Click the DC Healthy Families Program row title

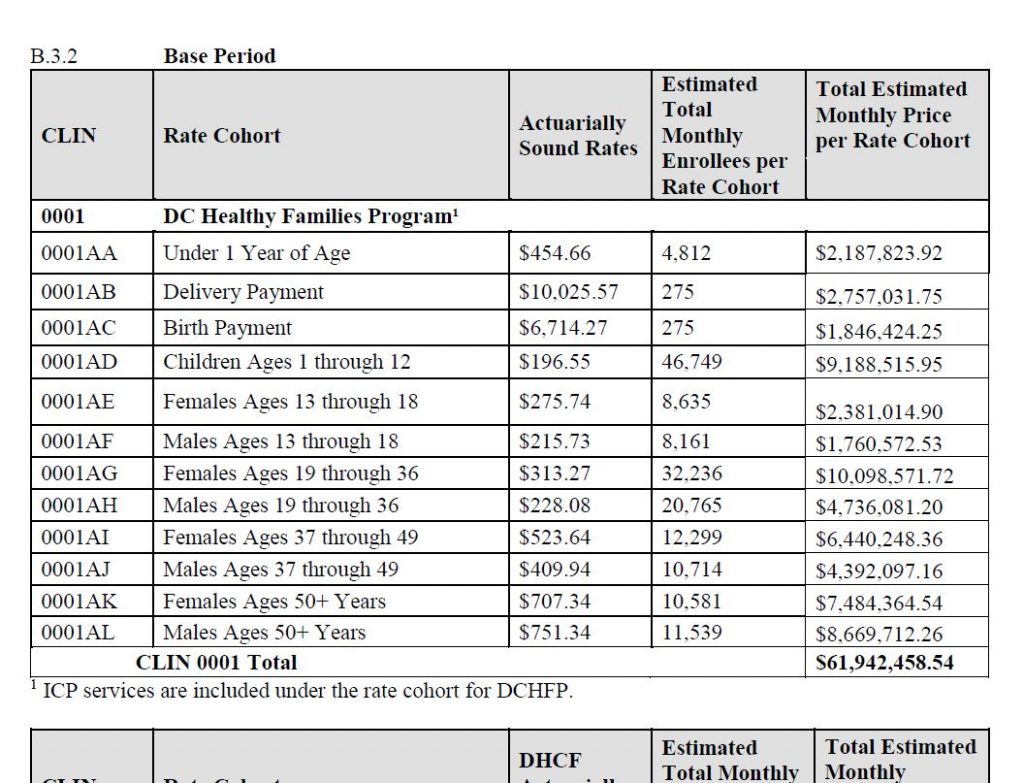coord(310,216)
